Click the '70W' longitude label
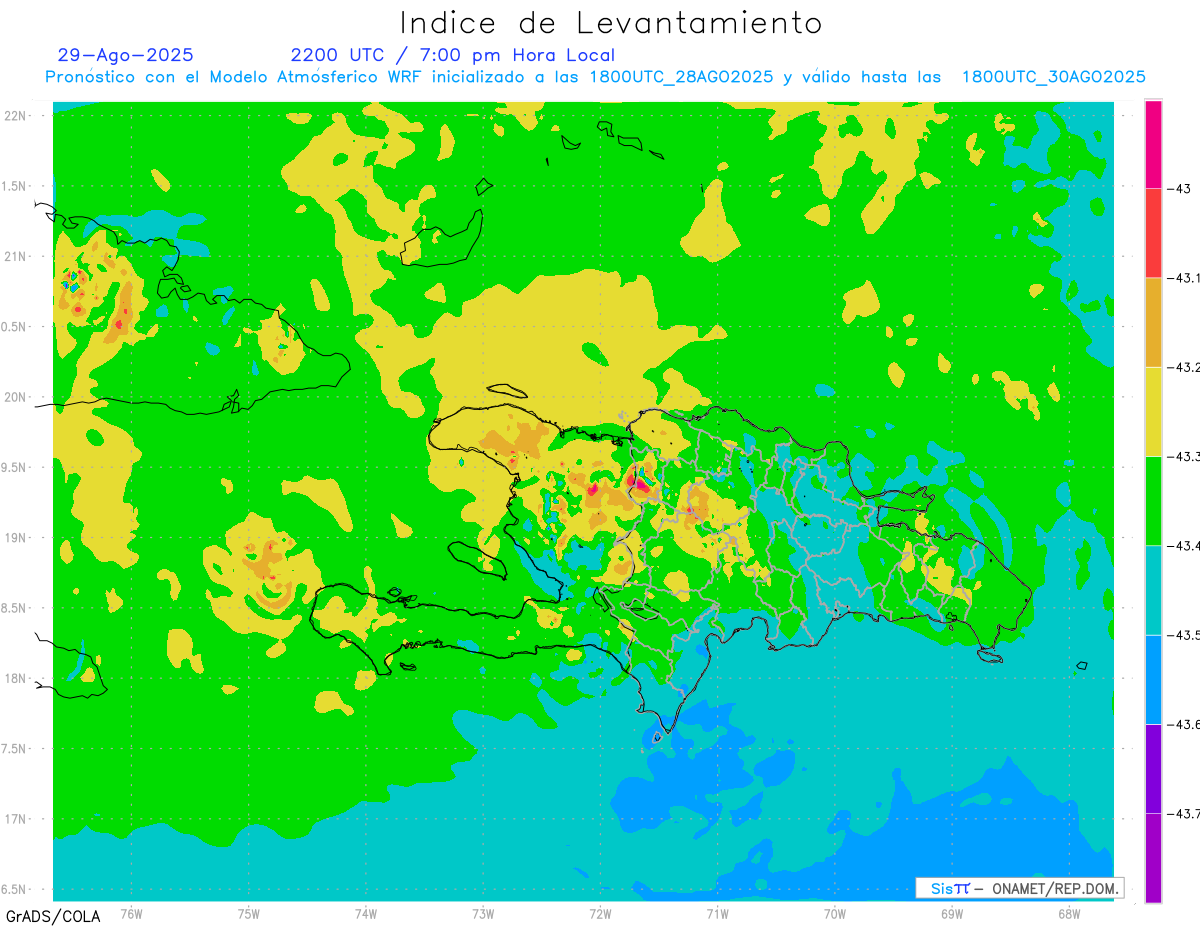The image size is (1200, 927). 835,912
